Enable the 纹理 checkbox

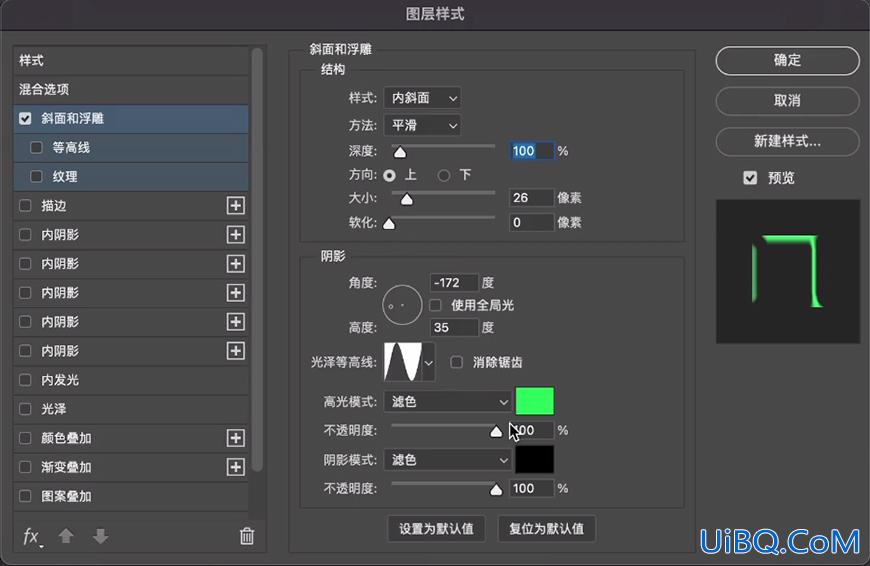click(x=36, y=176)
